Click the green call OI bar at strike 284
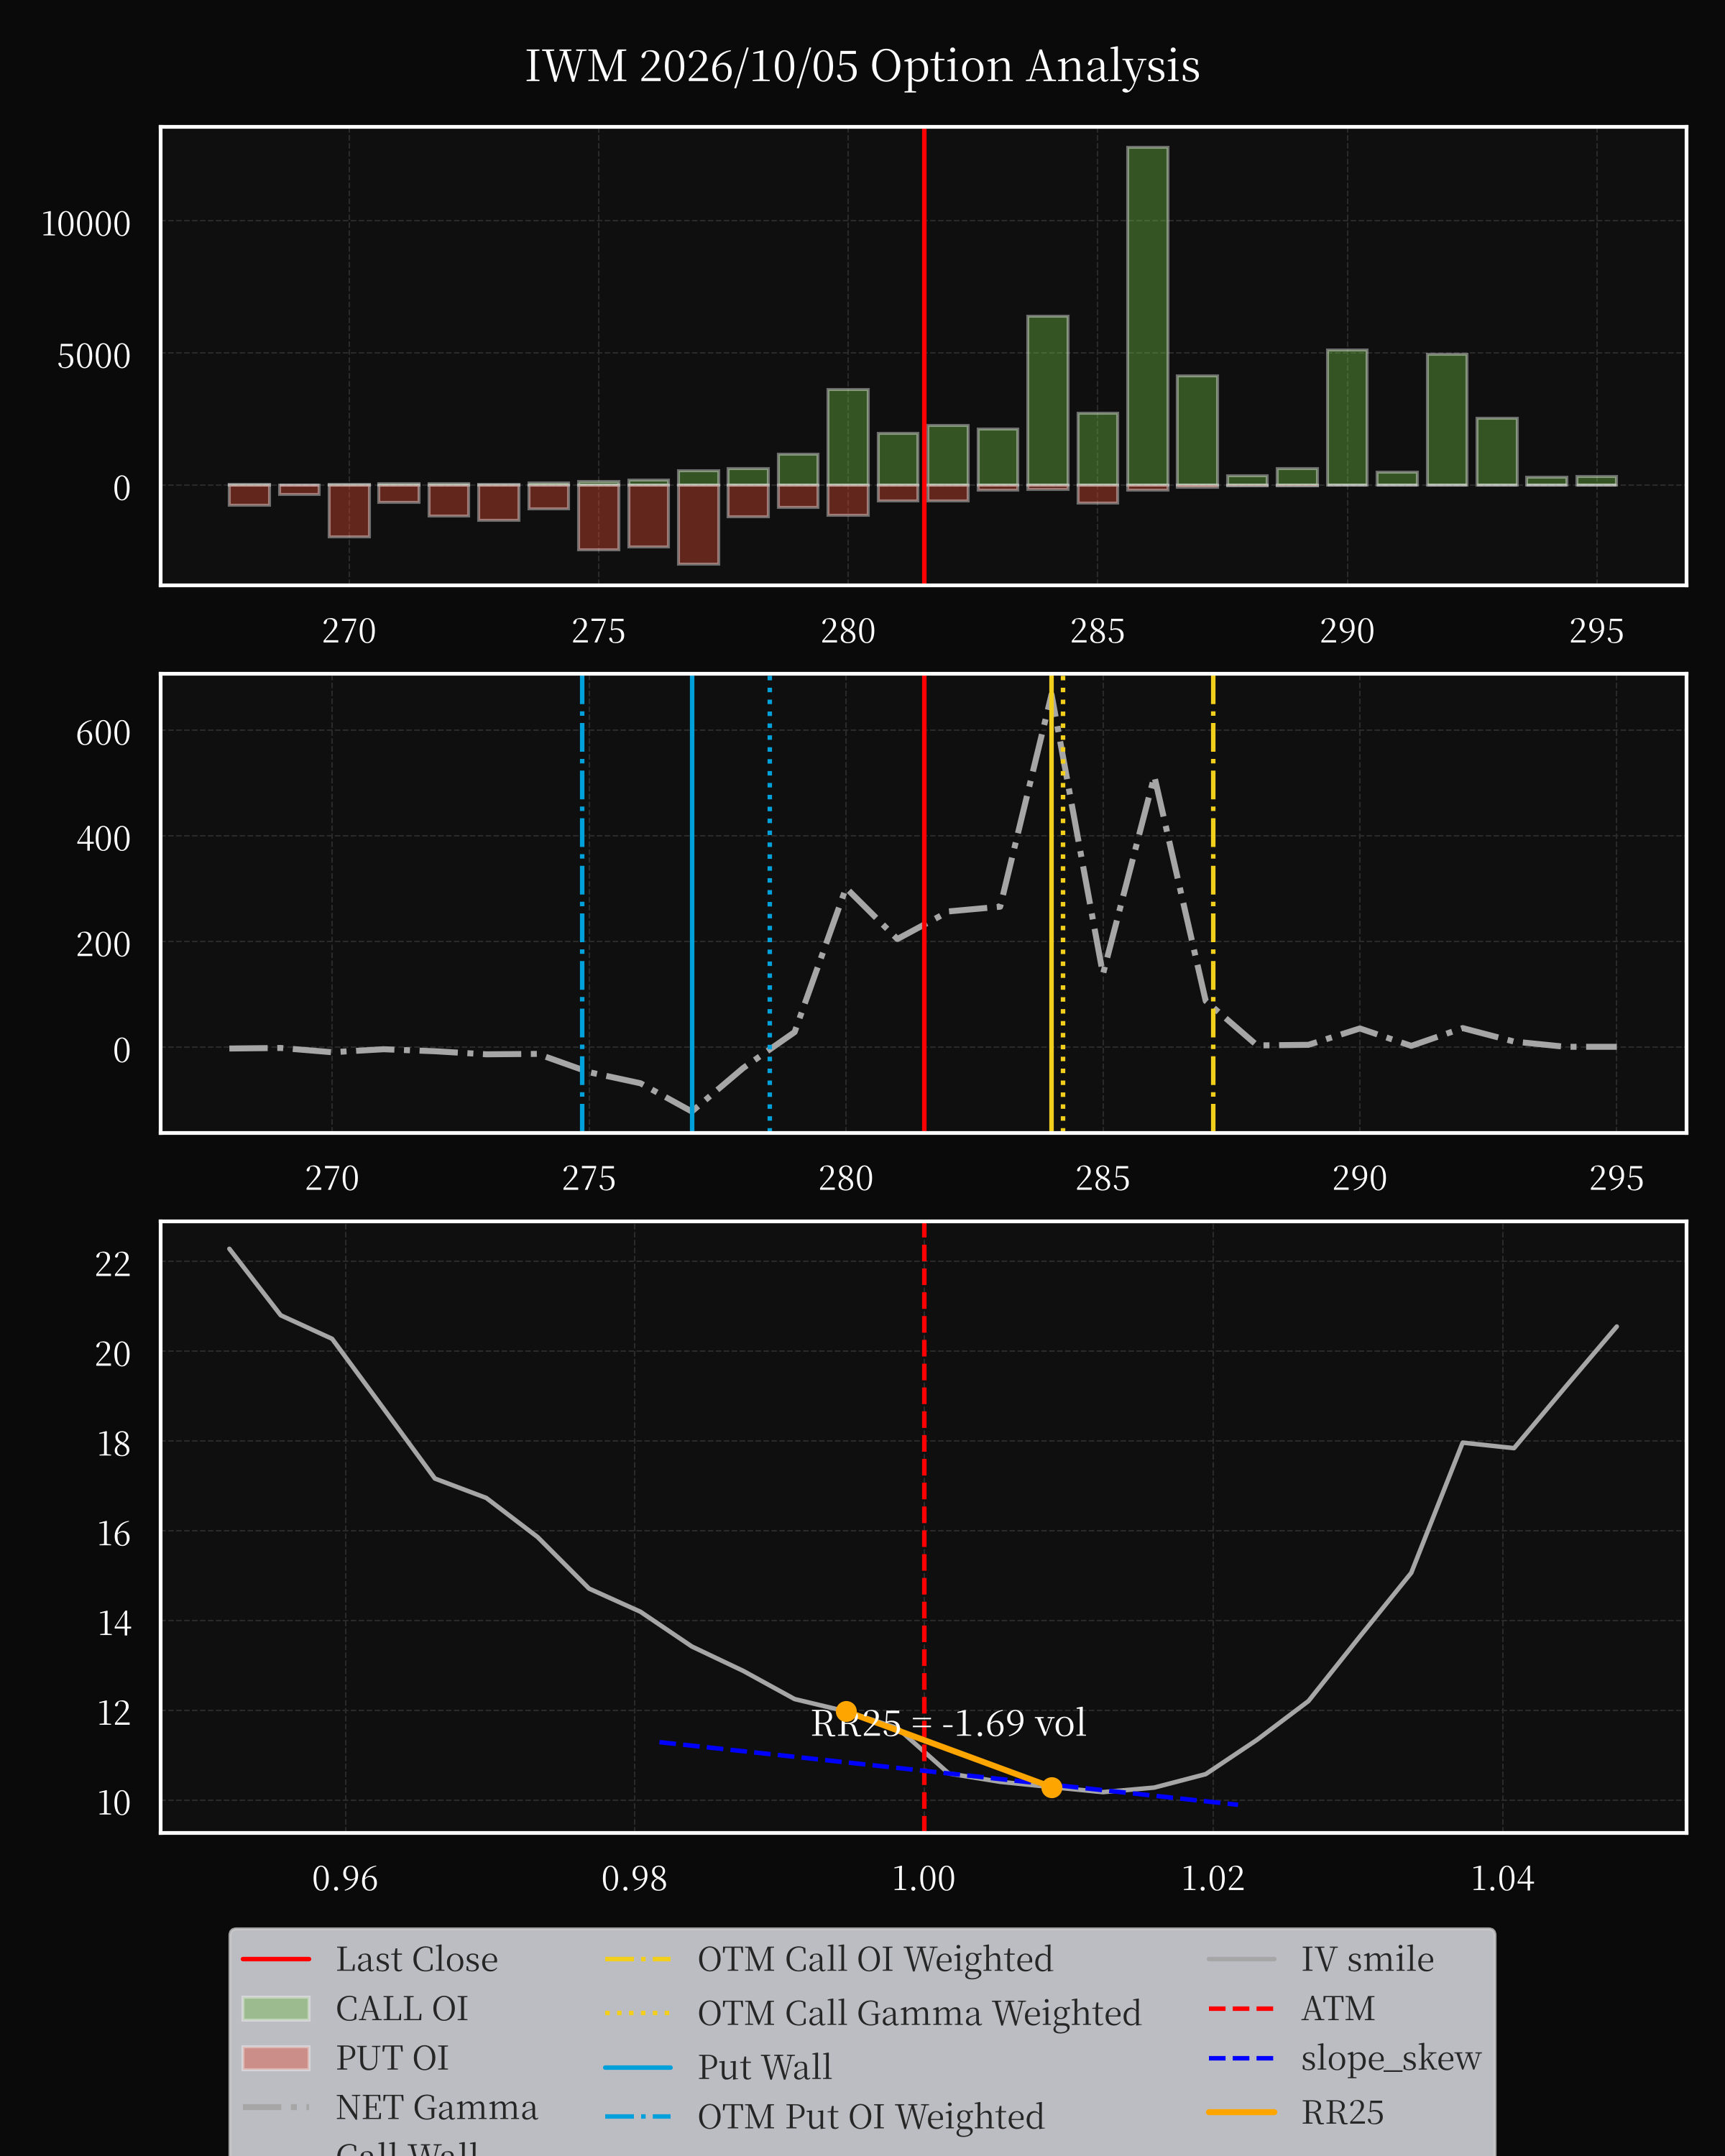The height and width of the screenshot is (2156, 1725). point(1047,401)
